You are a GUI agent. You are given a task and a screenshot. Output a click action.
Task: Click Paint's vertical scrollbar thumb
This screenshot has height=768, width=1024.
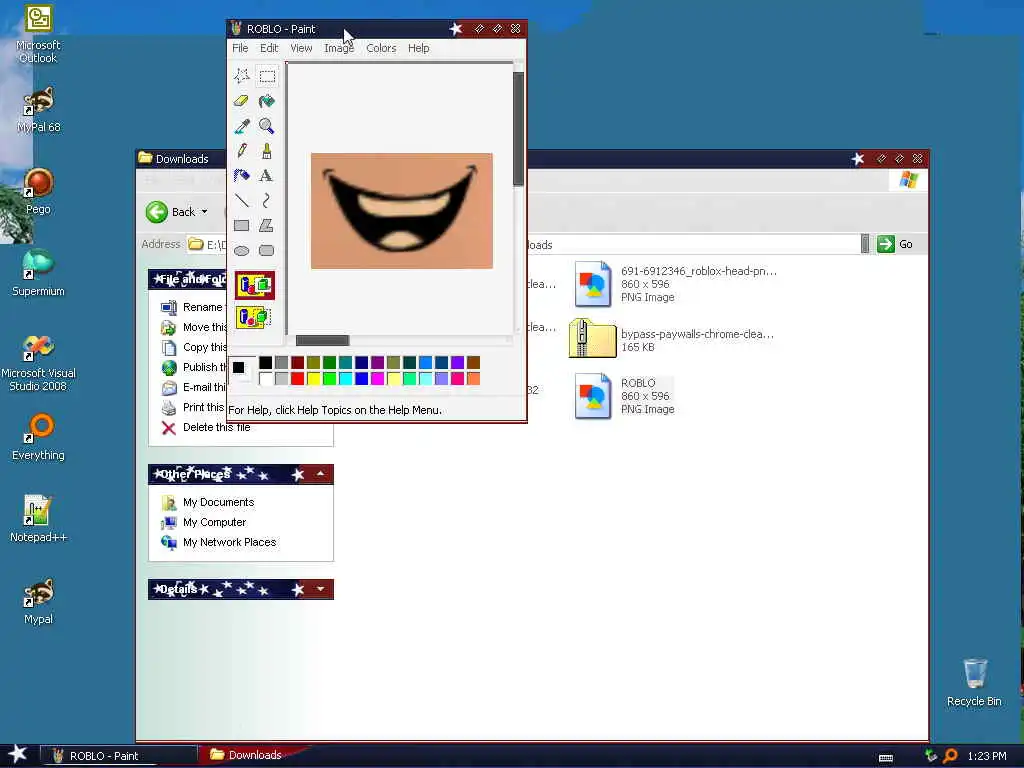pos(519,129)
